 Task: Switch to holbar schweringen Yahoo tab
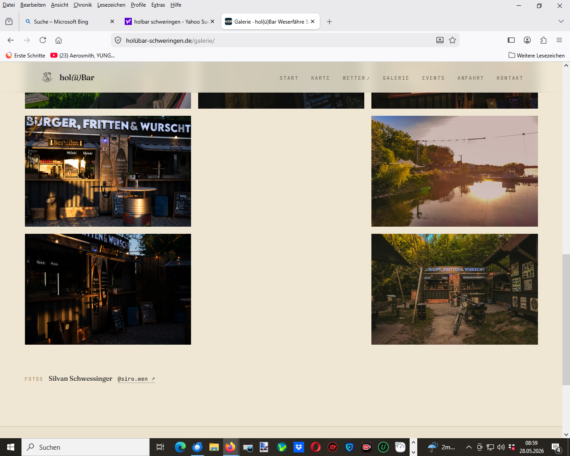(x=169, y=22)
